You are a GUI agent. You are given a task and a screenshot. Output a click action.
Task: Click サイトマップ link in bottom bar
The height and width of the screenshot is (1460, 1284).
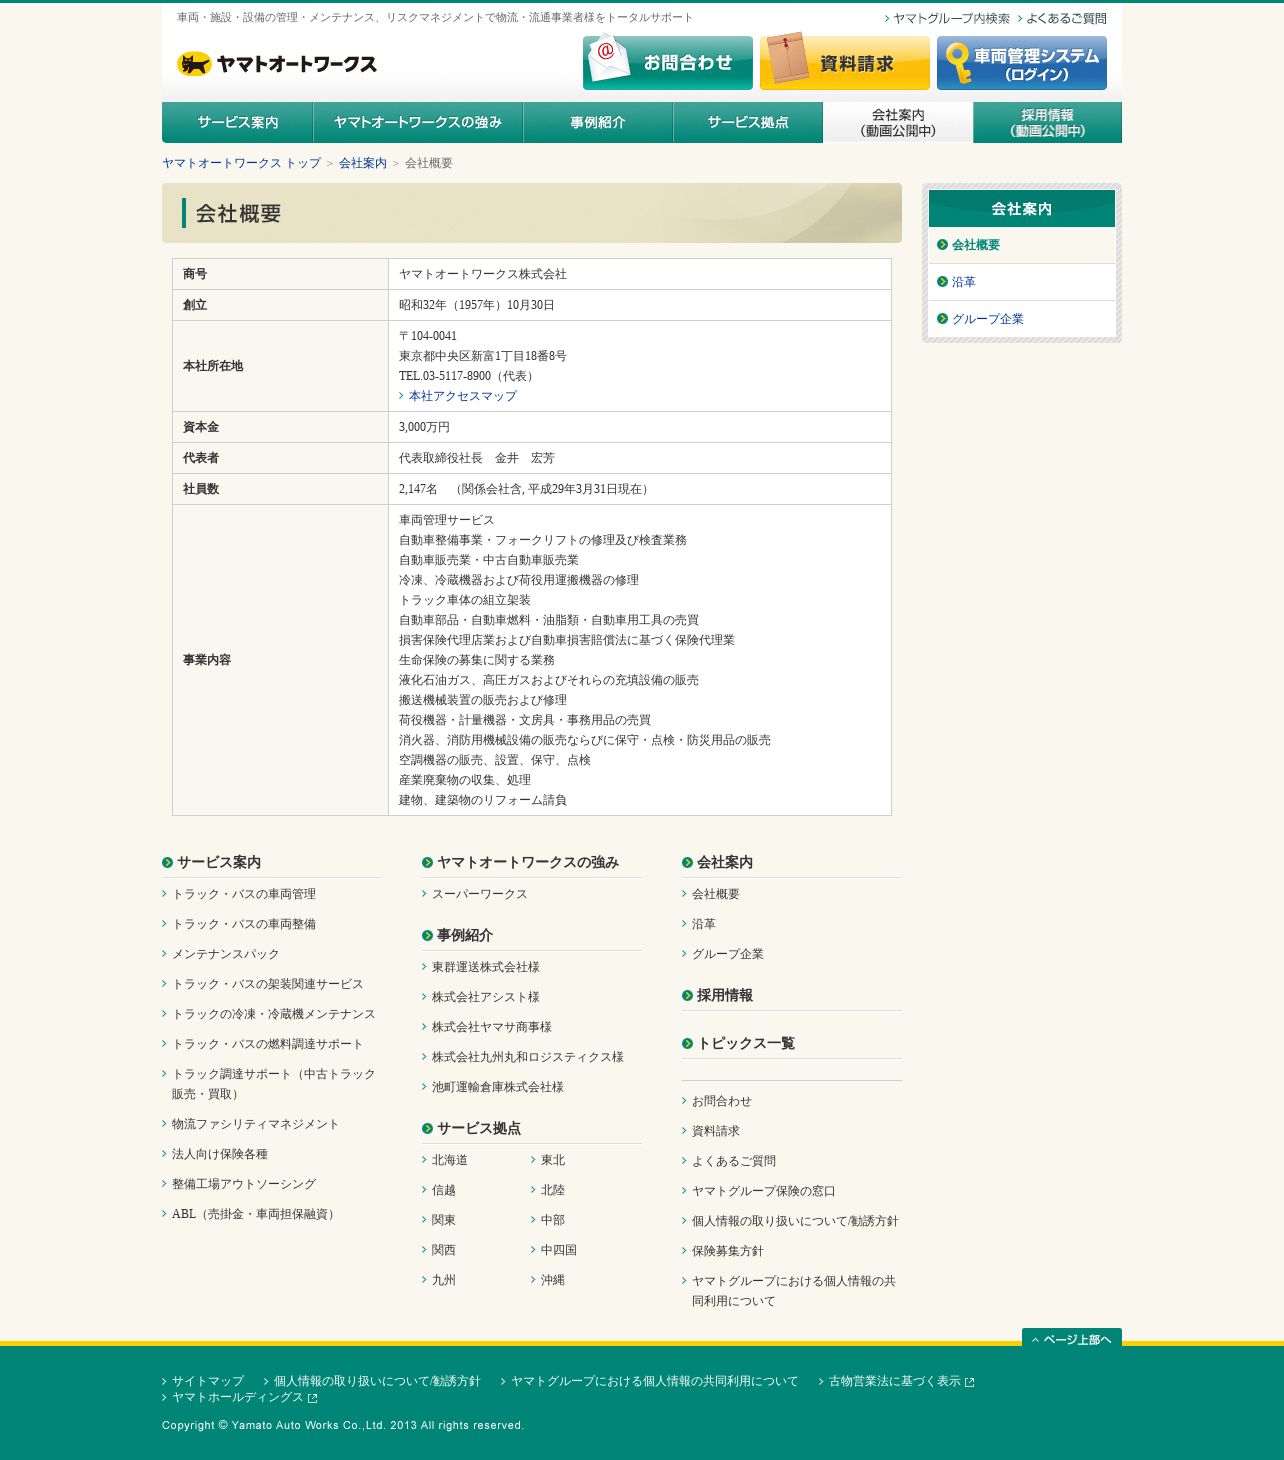208,1382
